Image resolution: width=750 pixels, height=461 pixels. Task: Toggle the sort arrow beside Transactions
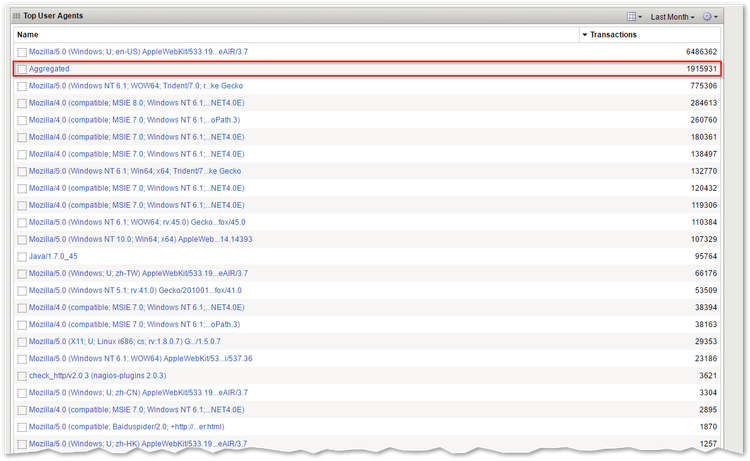[x=585, y=35]
